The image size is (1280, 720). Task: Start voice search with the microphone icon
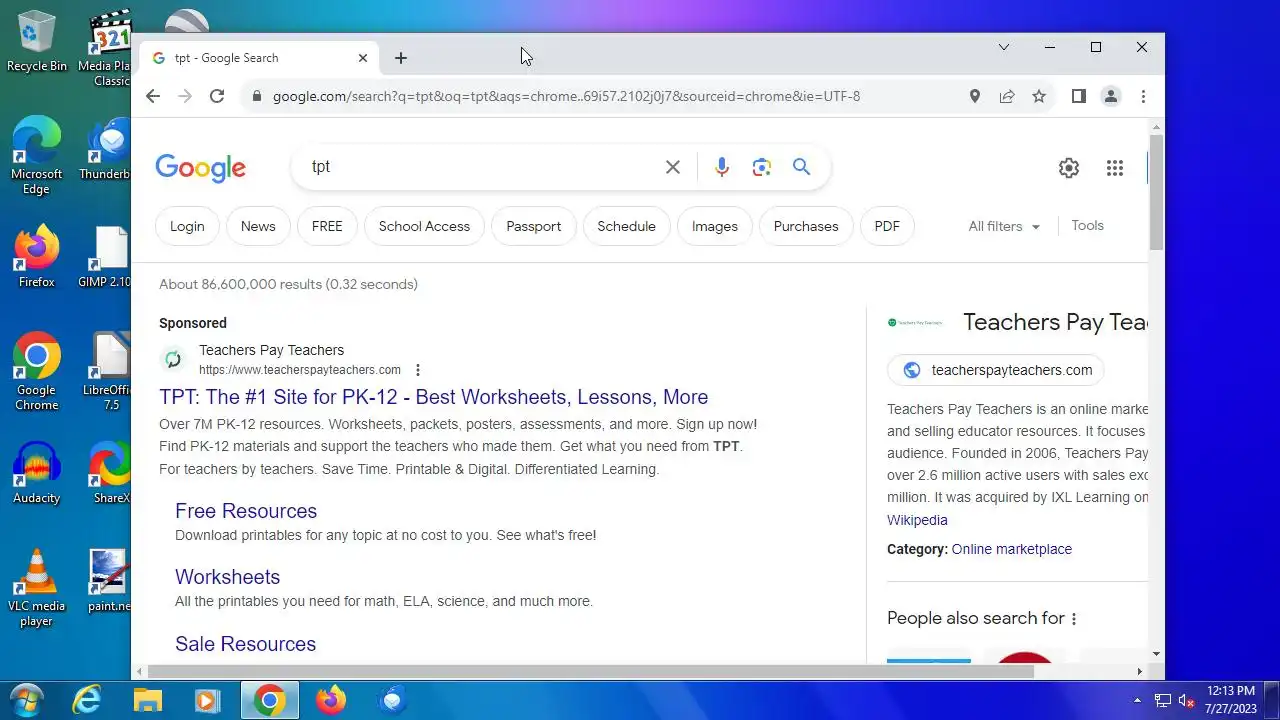(722, 167)
